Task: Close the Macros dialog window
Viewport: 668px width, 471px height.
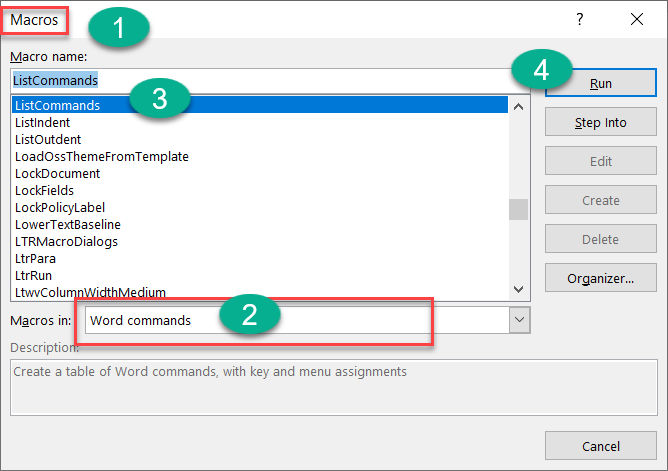Action: (x=637, y=19)
